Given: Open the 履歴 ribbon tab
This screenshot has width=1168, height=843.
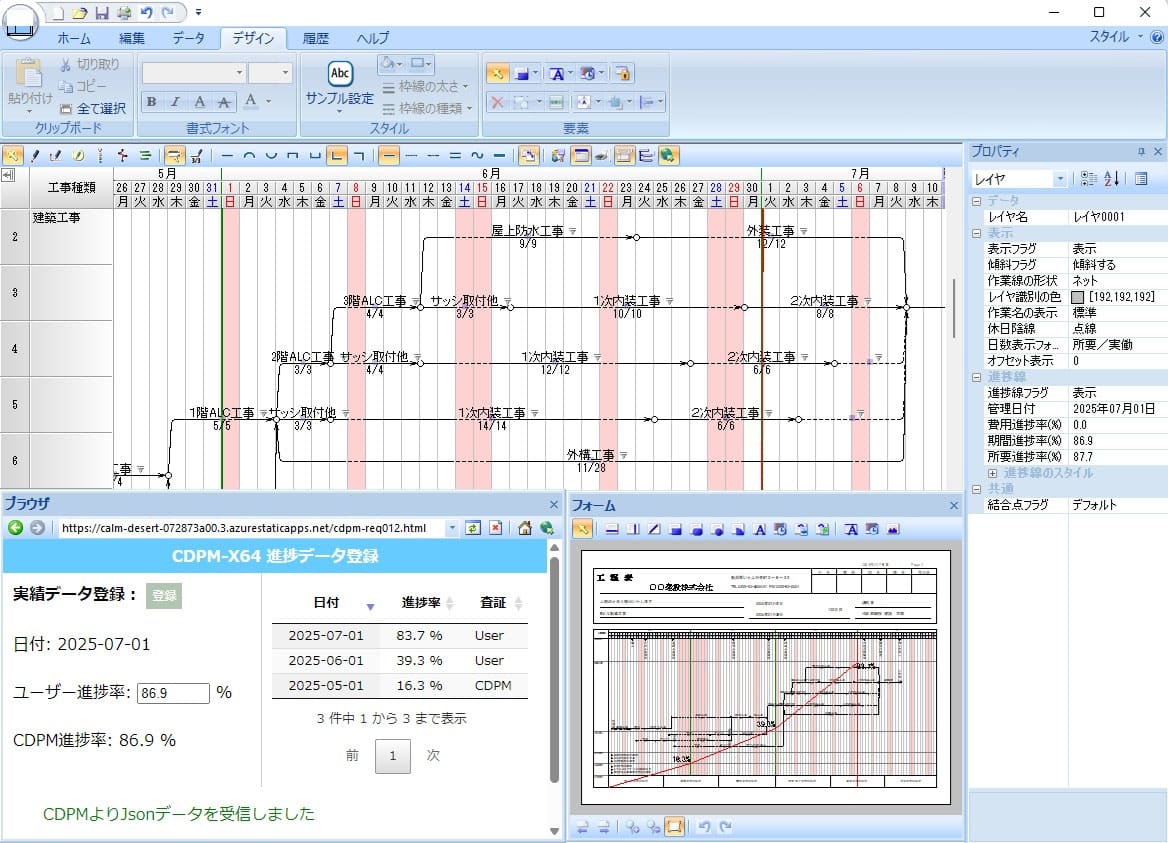Looking at the screenshot, I should point(315,38).
